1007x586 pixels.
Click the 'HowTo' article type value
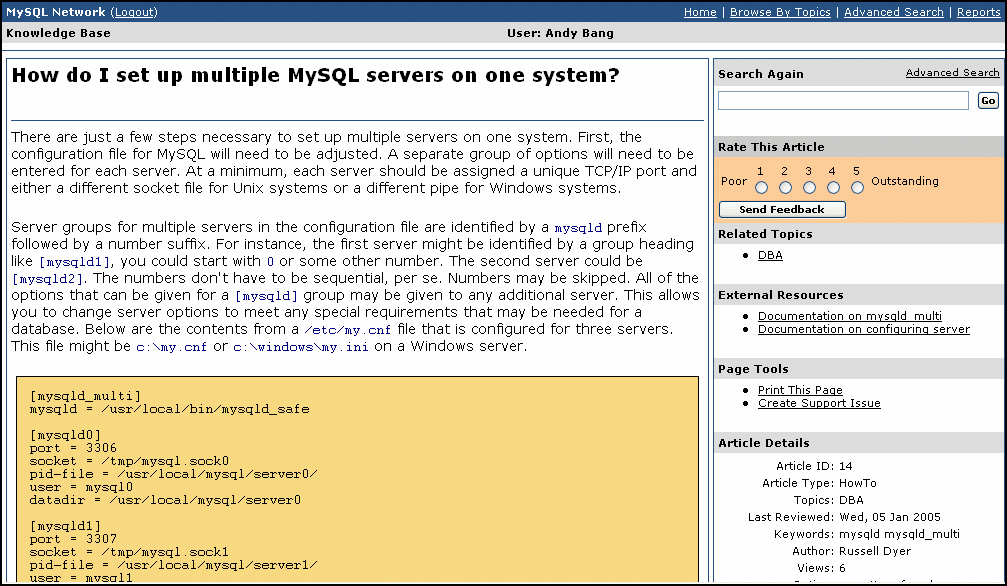coord(857,483)
